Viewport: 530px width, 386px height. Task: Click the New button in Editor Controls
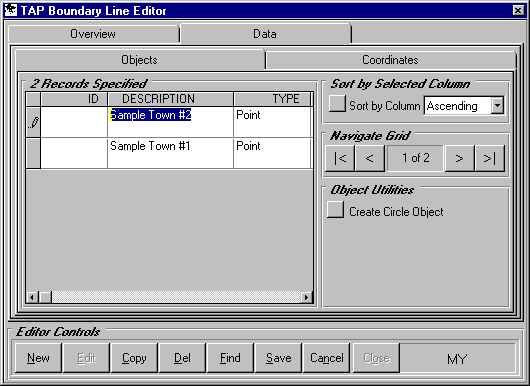pyautogui.click(x=38, y=358)
